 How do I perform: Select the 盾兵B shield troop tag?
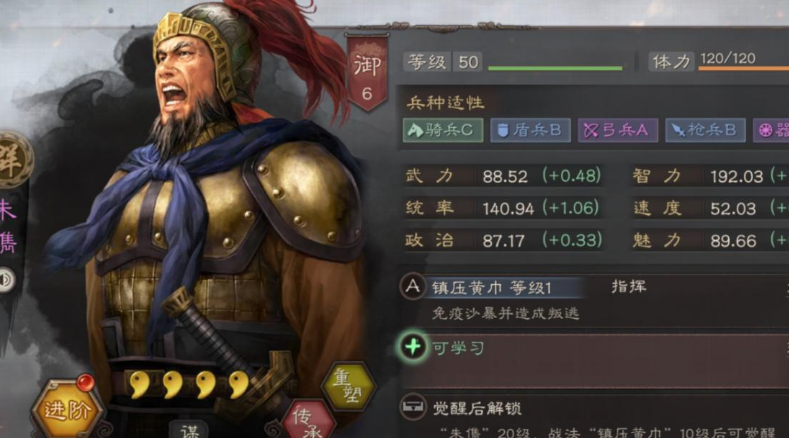[530, 130]
